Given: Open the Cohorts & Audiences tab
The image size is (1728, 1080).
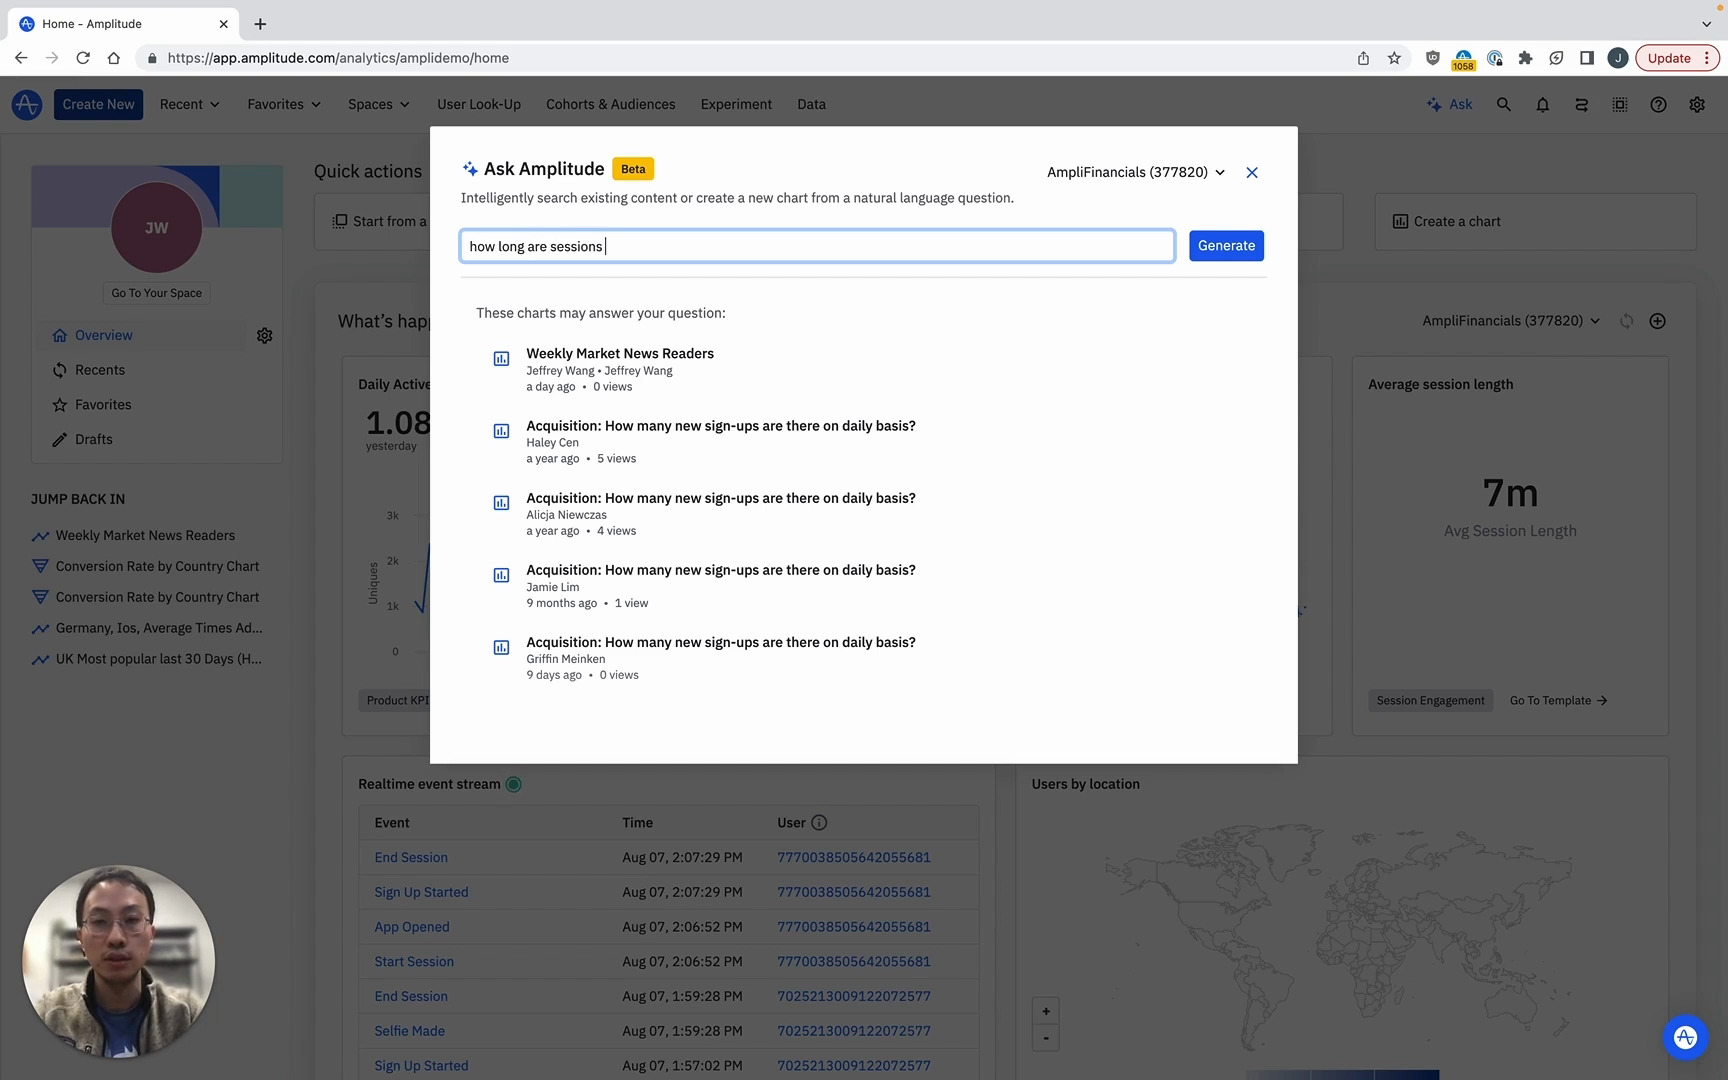Looking at the screenshot, I should click(610, 104).
